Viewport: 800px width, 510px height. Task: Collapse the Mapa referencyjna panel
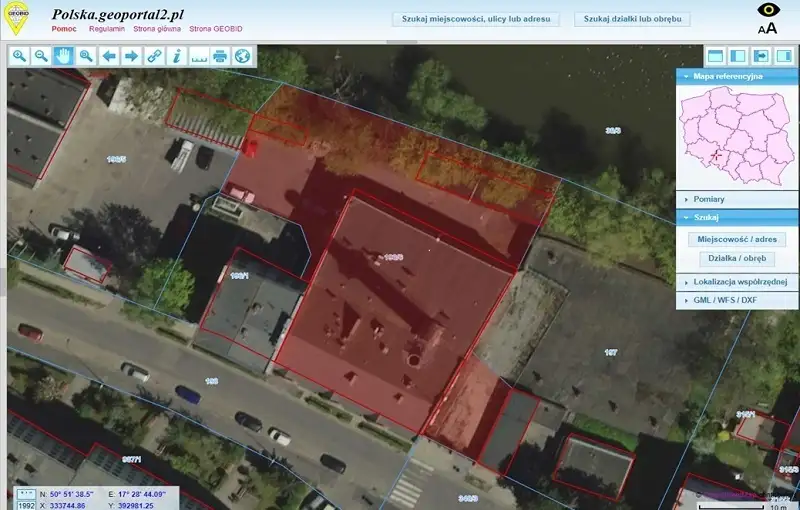pyautogui.click(x=736, y=76)
